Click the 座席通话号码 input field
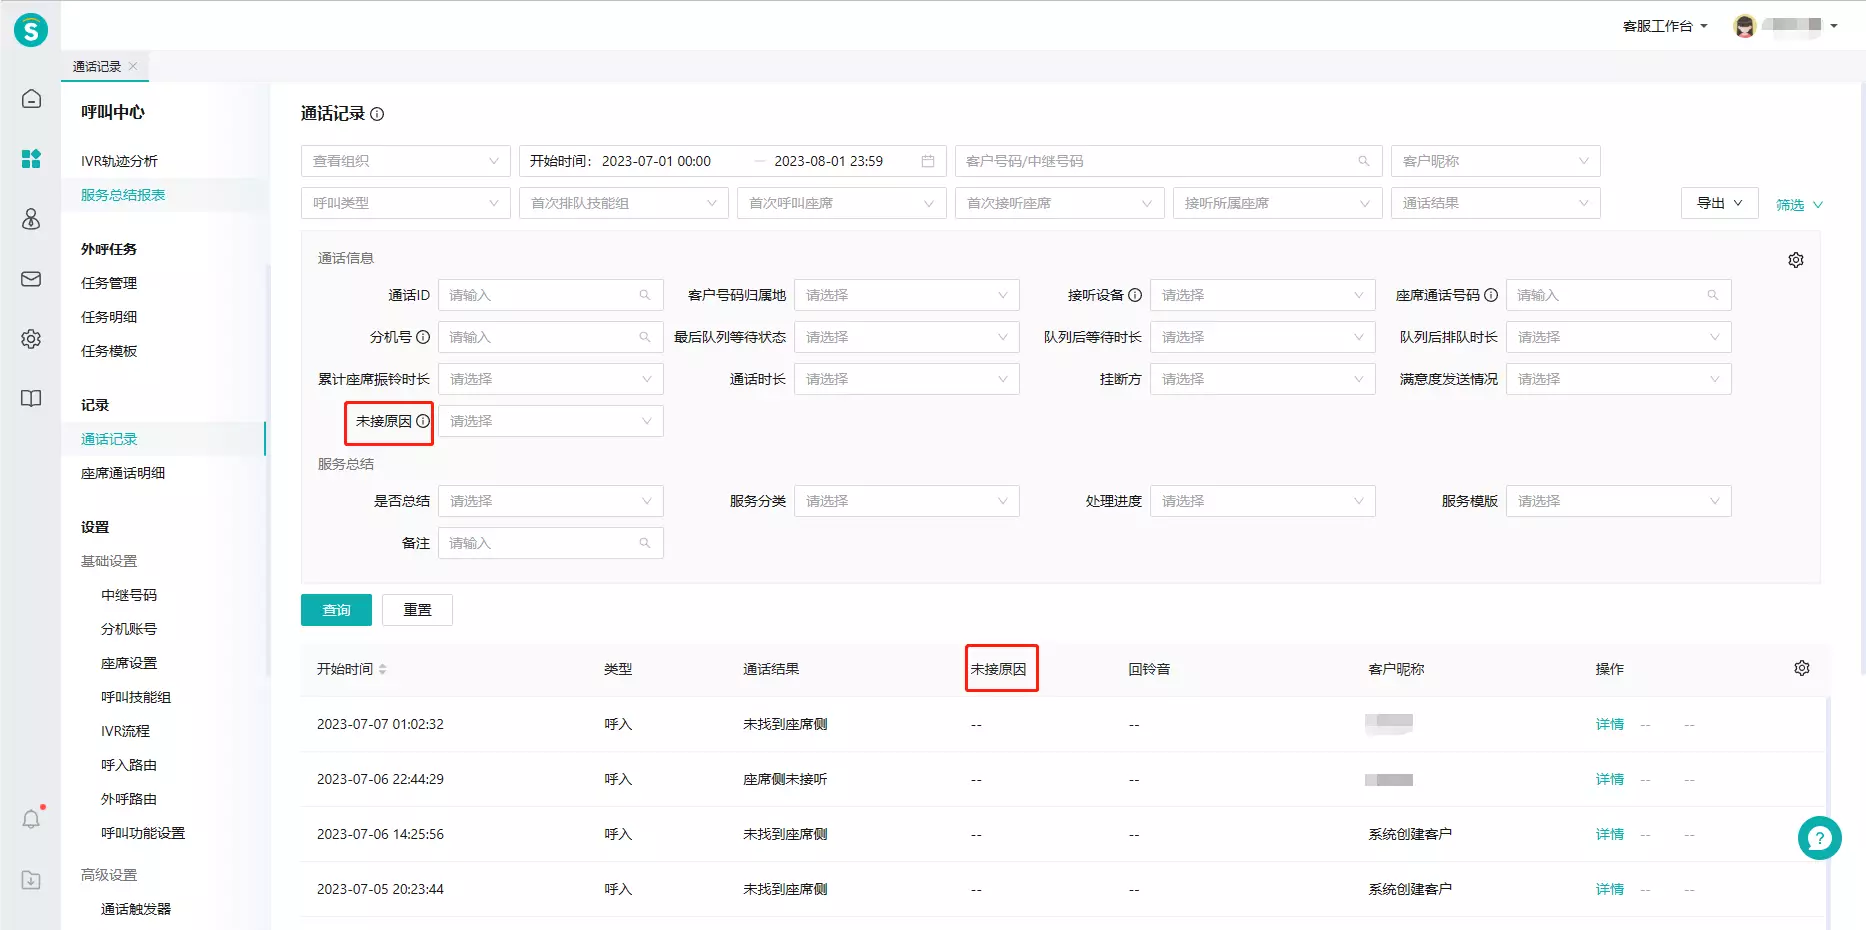The image size is (1866, 930). click(x=1619, y=295)
